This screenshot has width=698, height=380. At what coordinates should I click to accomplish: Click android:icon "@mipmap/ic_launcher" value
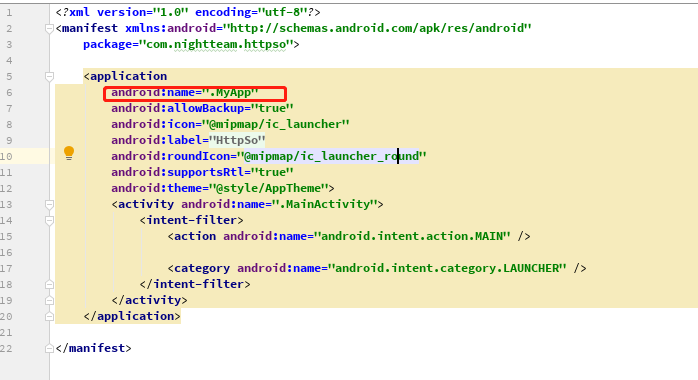[276, 125]
